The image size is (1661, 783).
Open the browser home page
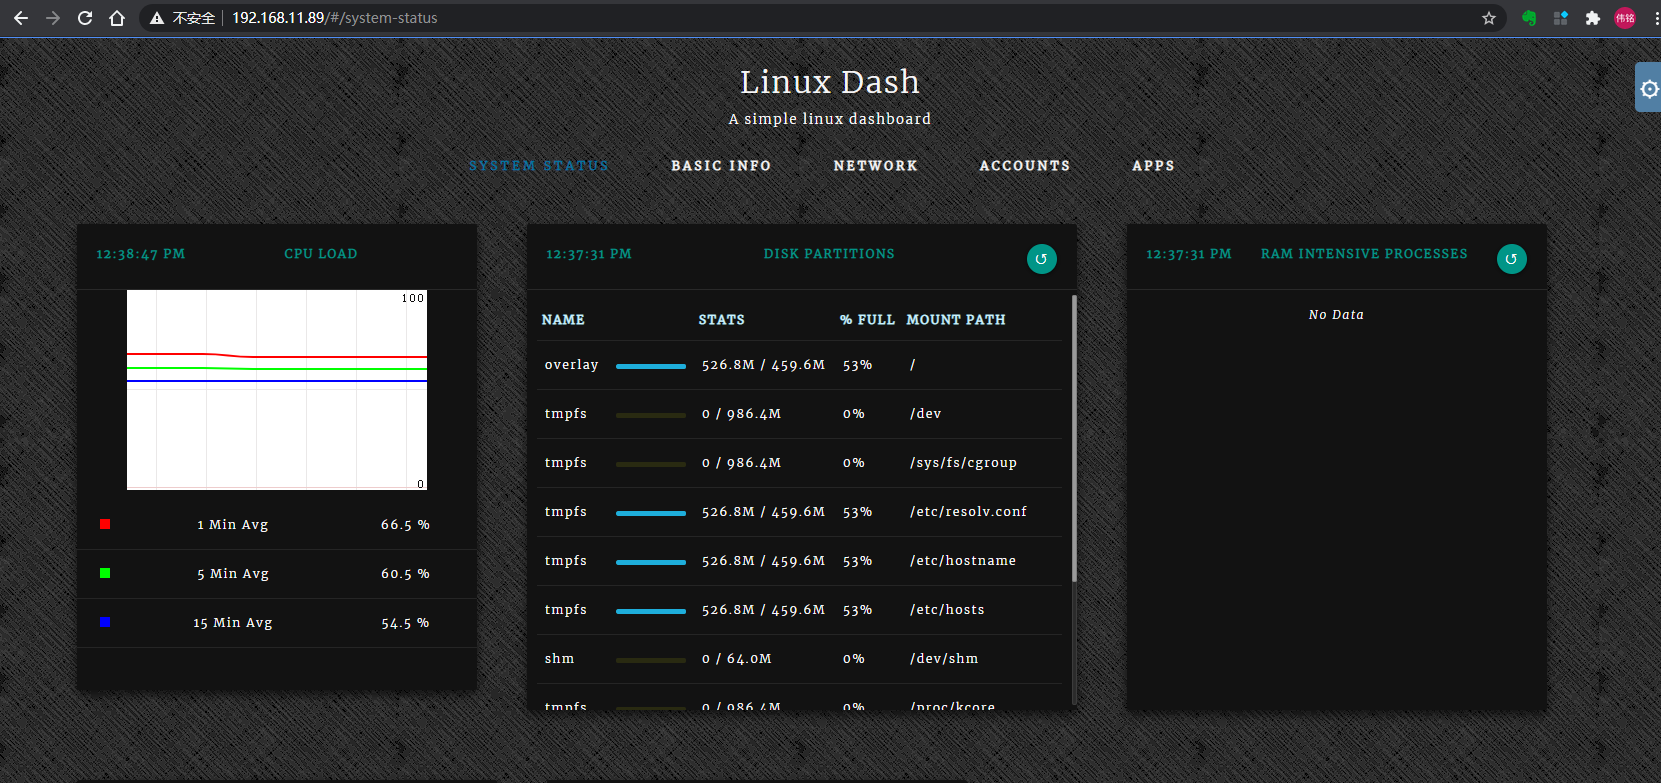point(117,18)
